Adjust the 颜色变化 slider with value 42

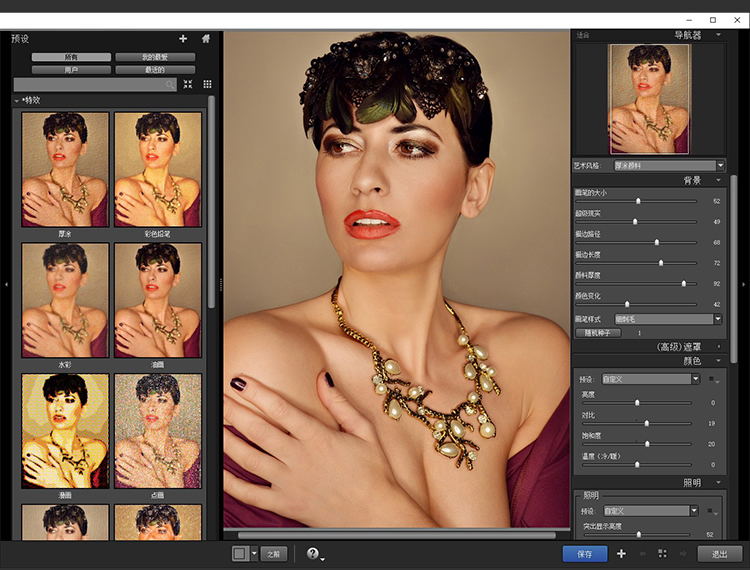627,304
